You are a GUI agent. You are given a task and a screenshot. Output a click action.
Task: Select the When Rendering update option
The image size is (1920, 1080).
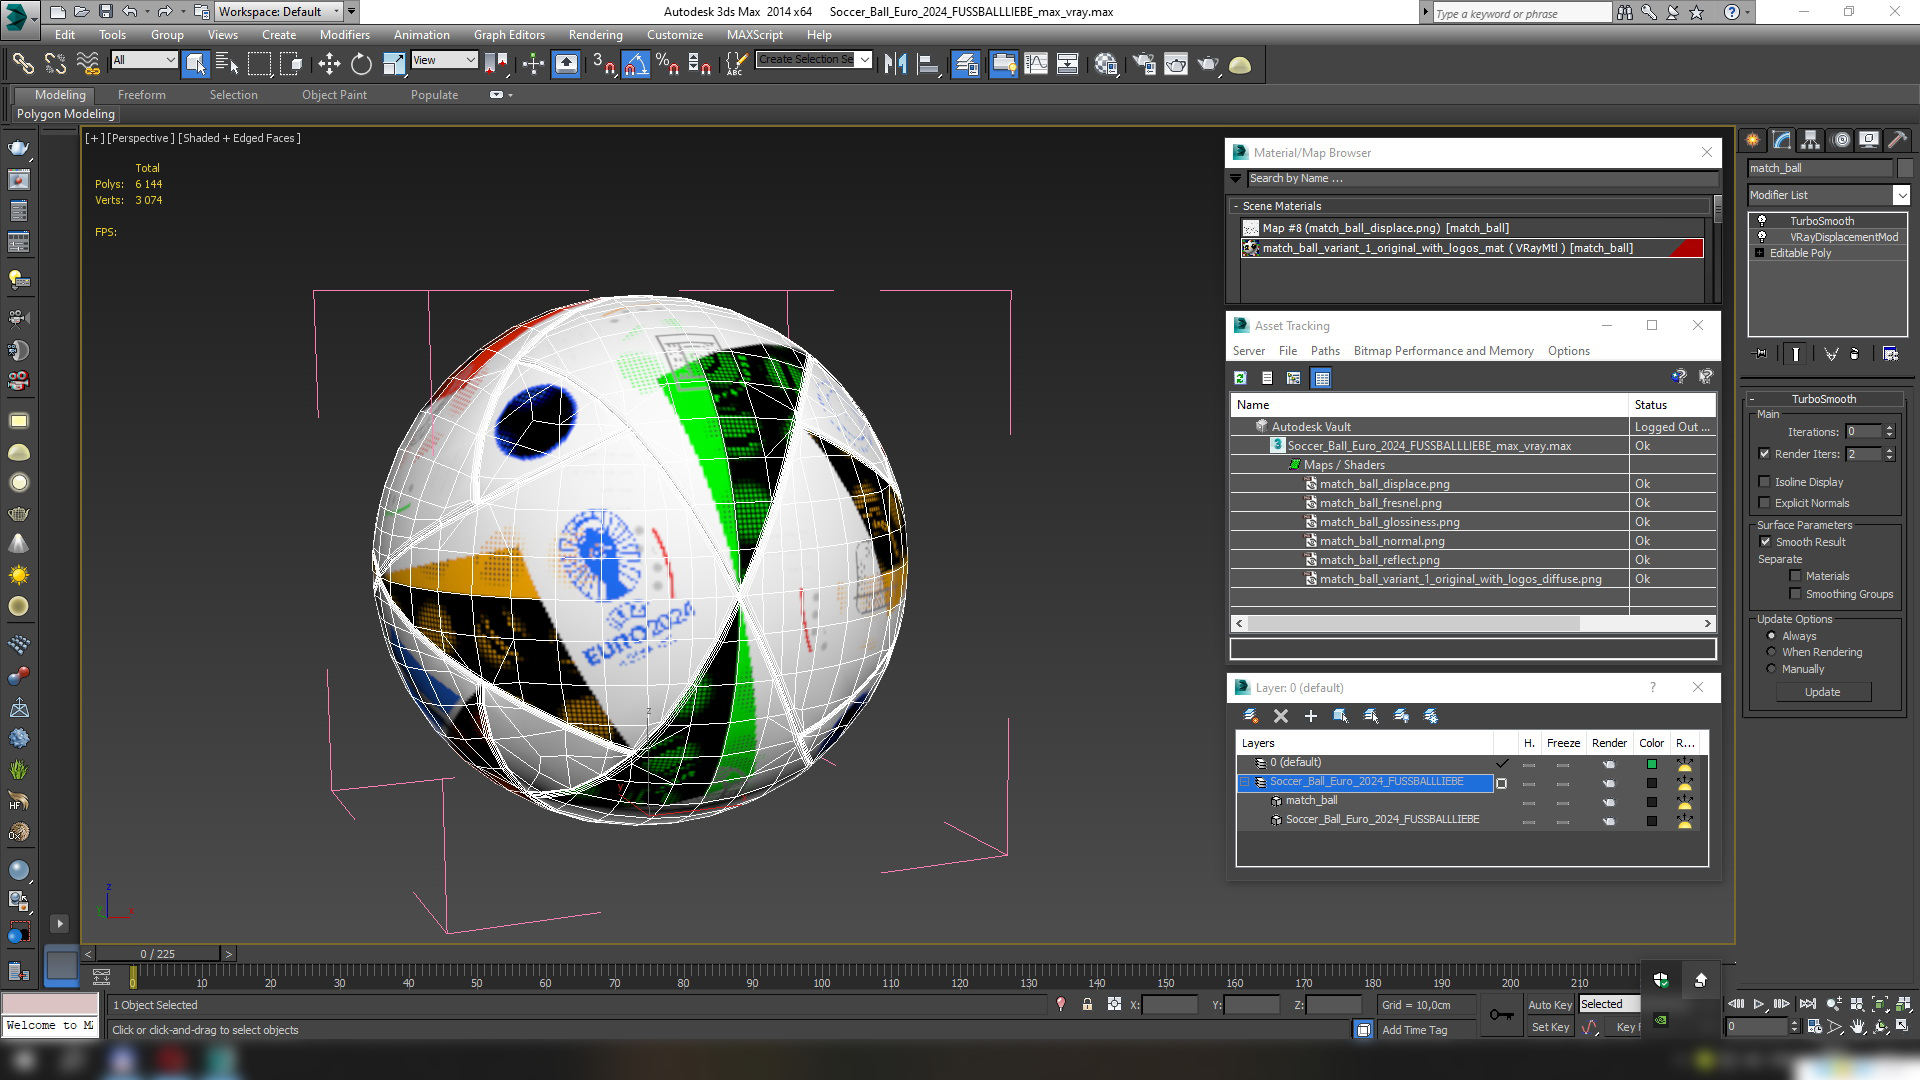[x=1772, y=652]
